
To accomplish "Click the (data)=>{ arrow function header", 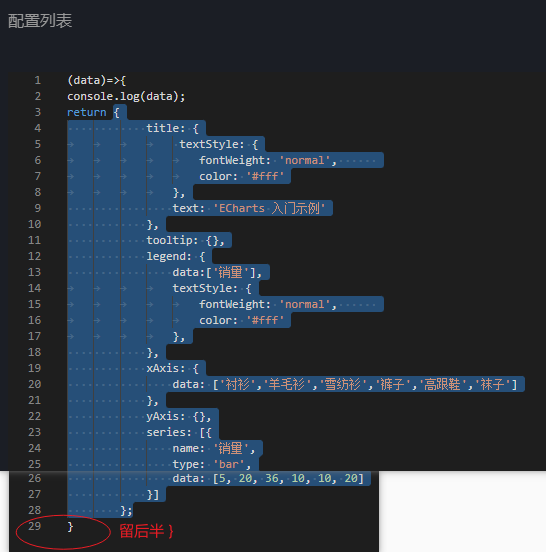I will (x=96, y=80).
